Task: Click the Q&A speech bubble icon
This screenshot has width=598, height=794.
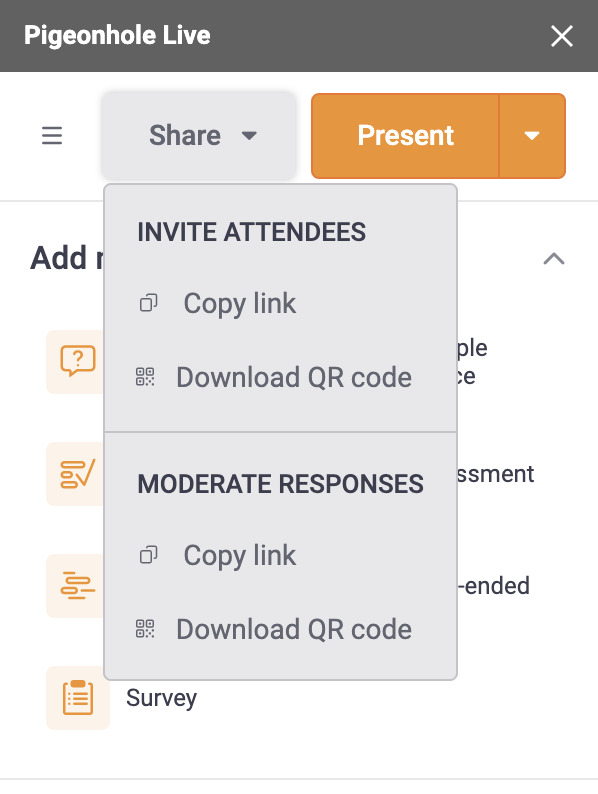Action: (x=77, y=361)
